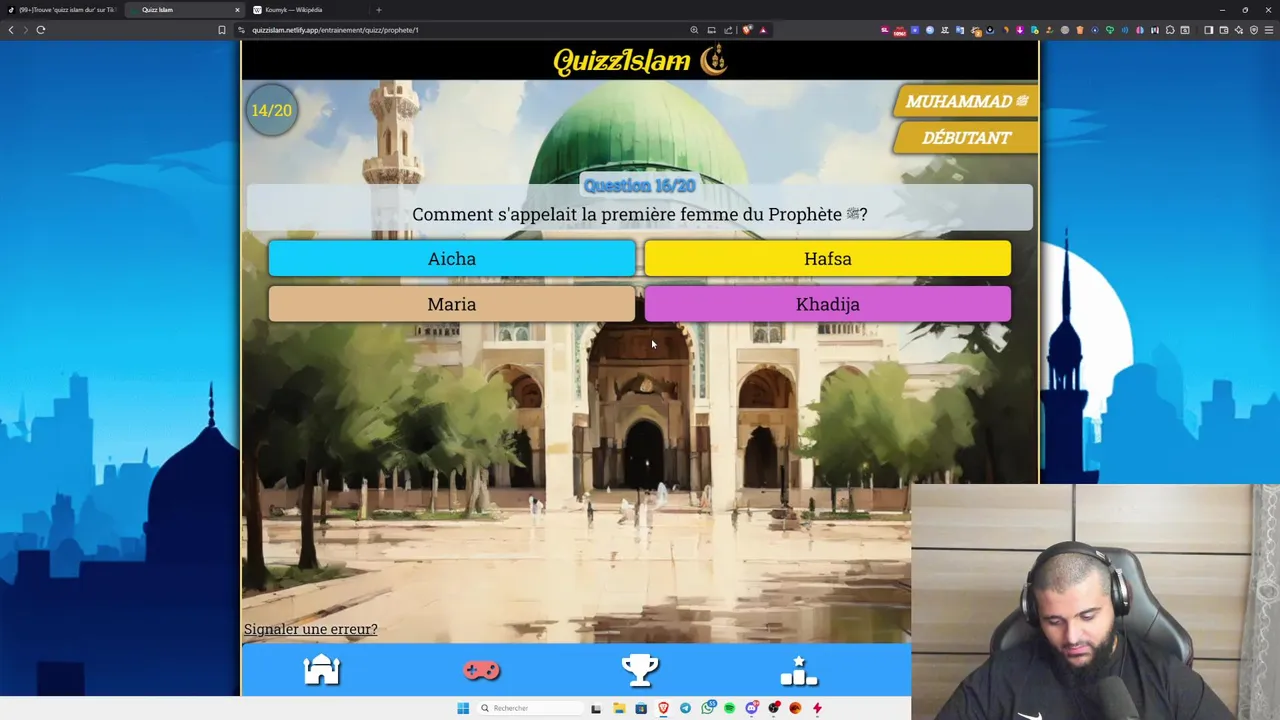The height and width of the screenshot is (720, 1280).
Task: Open the Brave VPN shield icon
Action: 1254,30
